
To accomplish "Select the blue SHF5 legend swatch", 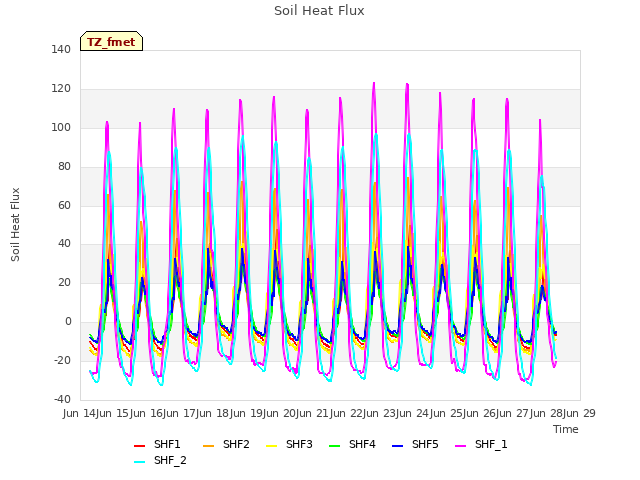I will (x=397, y=445).
